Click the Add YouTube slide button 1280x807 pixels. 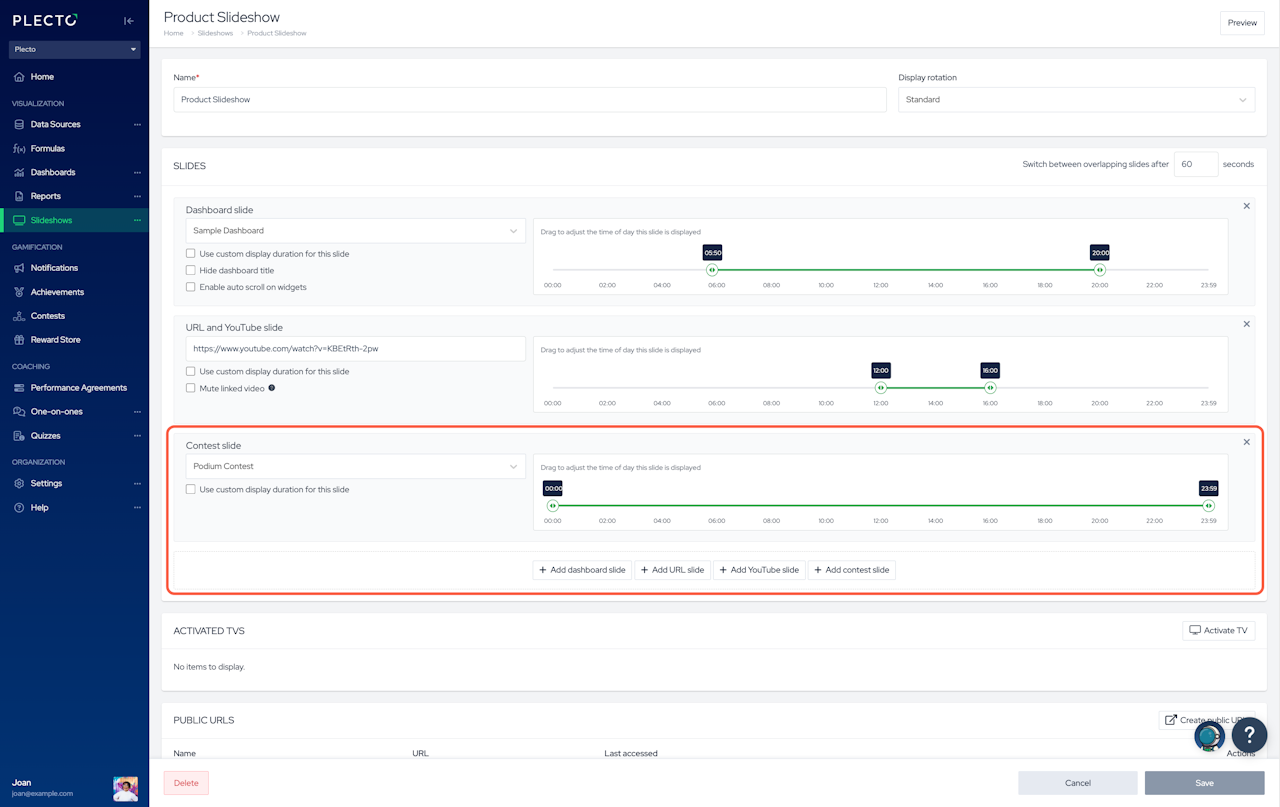click(x=759, y=570)
